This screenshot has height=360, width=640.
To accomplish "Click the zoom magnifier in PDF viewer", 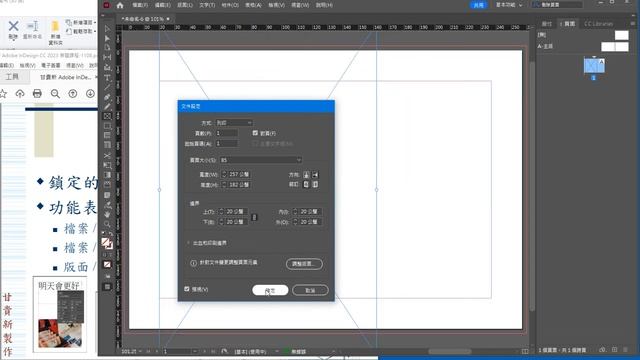I will pos(55,93).
